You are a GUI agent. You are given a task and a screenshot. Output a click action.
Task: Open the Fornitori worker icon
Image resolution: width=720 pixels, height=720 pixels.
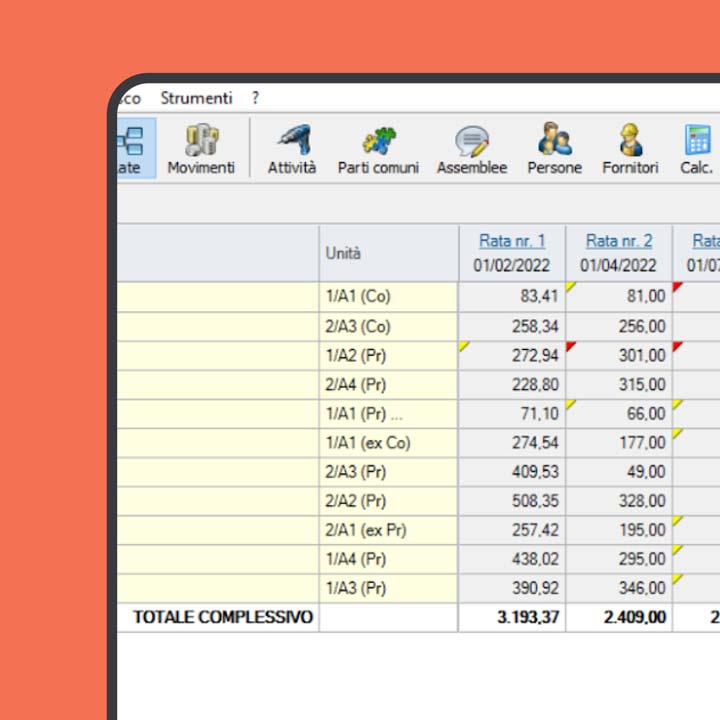(x=630, y=148)
